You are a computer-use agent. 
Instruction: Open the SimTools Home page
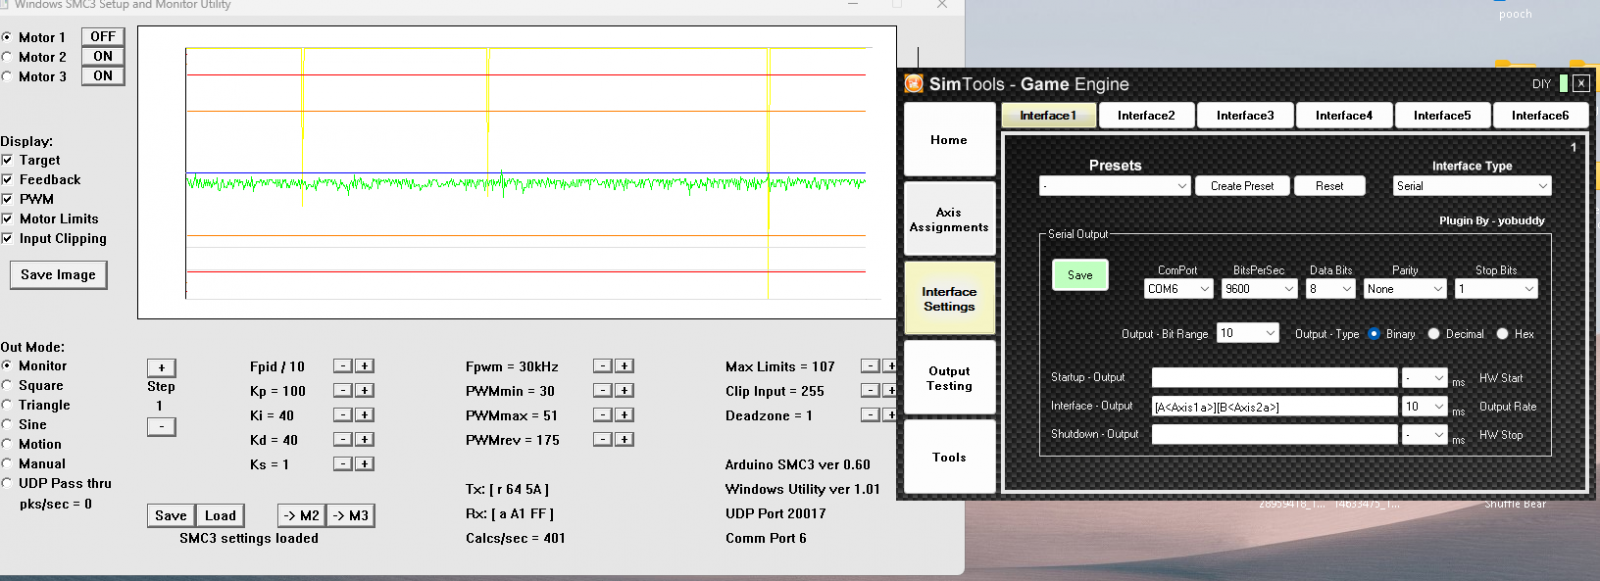click(x=949, y=140)
